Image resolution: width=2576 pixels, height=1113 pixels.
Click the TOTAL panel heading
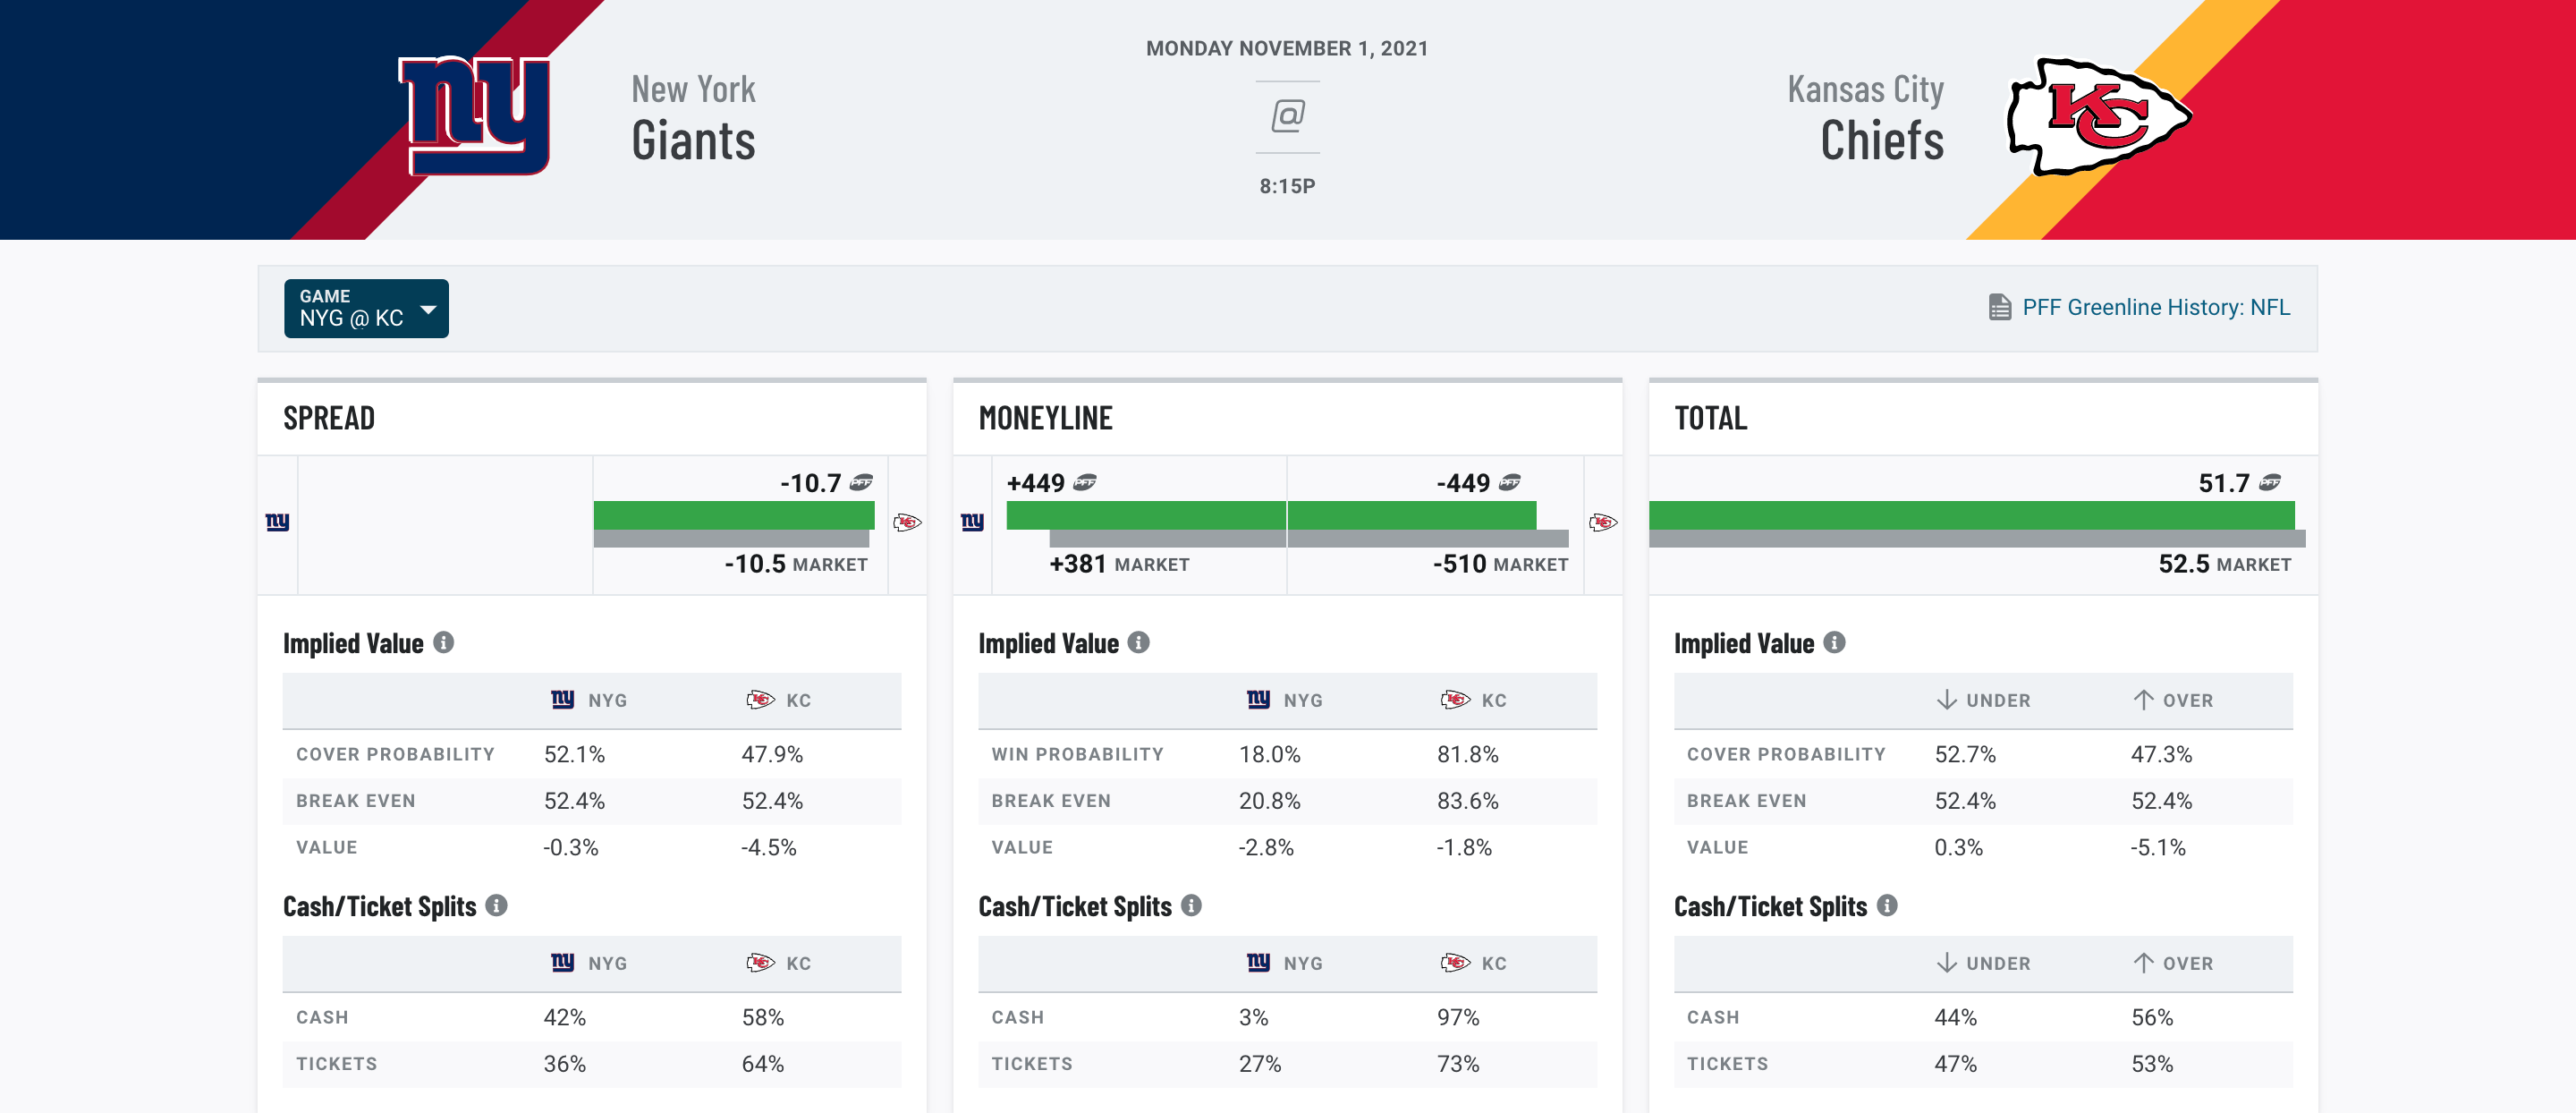tap(1711, 418)
